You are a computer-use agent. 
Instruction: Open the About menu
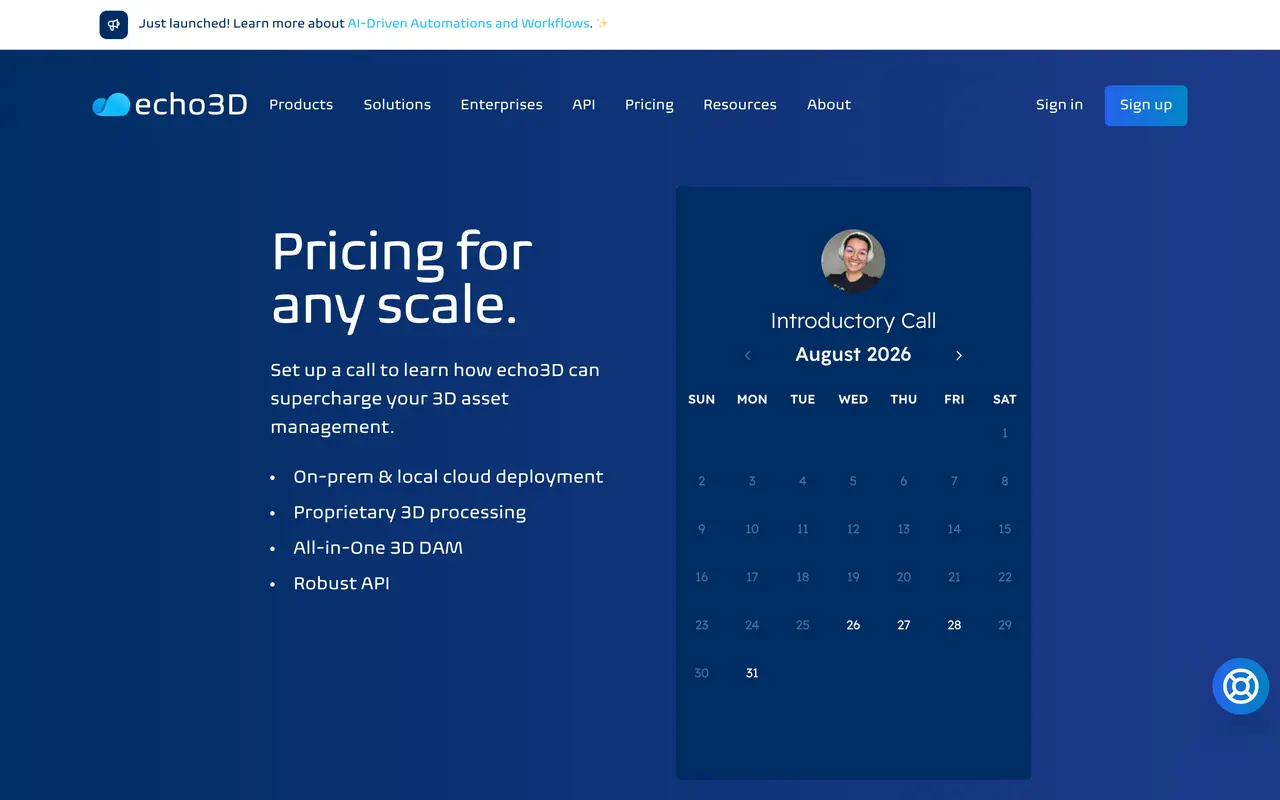click(x=829, y=105)
